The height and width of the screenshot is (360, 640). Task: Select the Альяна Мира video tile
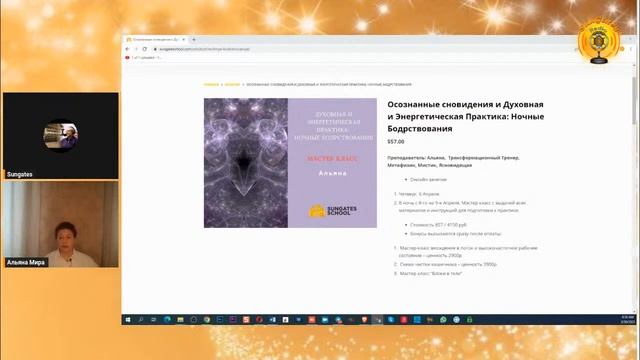click(61, 224)
